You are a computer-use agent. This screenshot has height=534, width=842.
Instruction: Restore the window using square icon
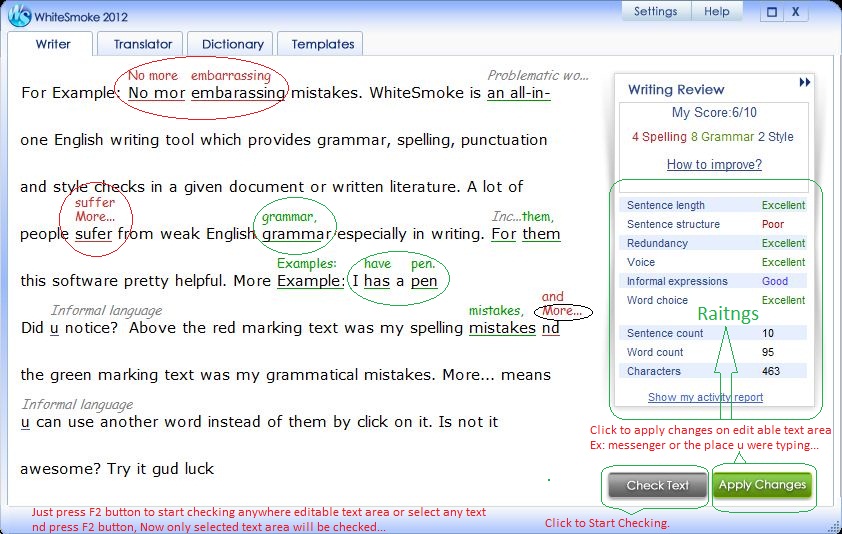pos(772,12)
